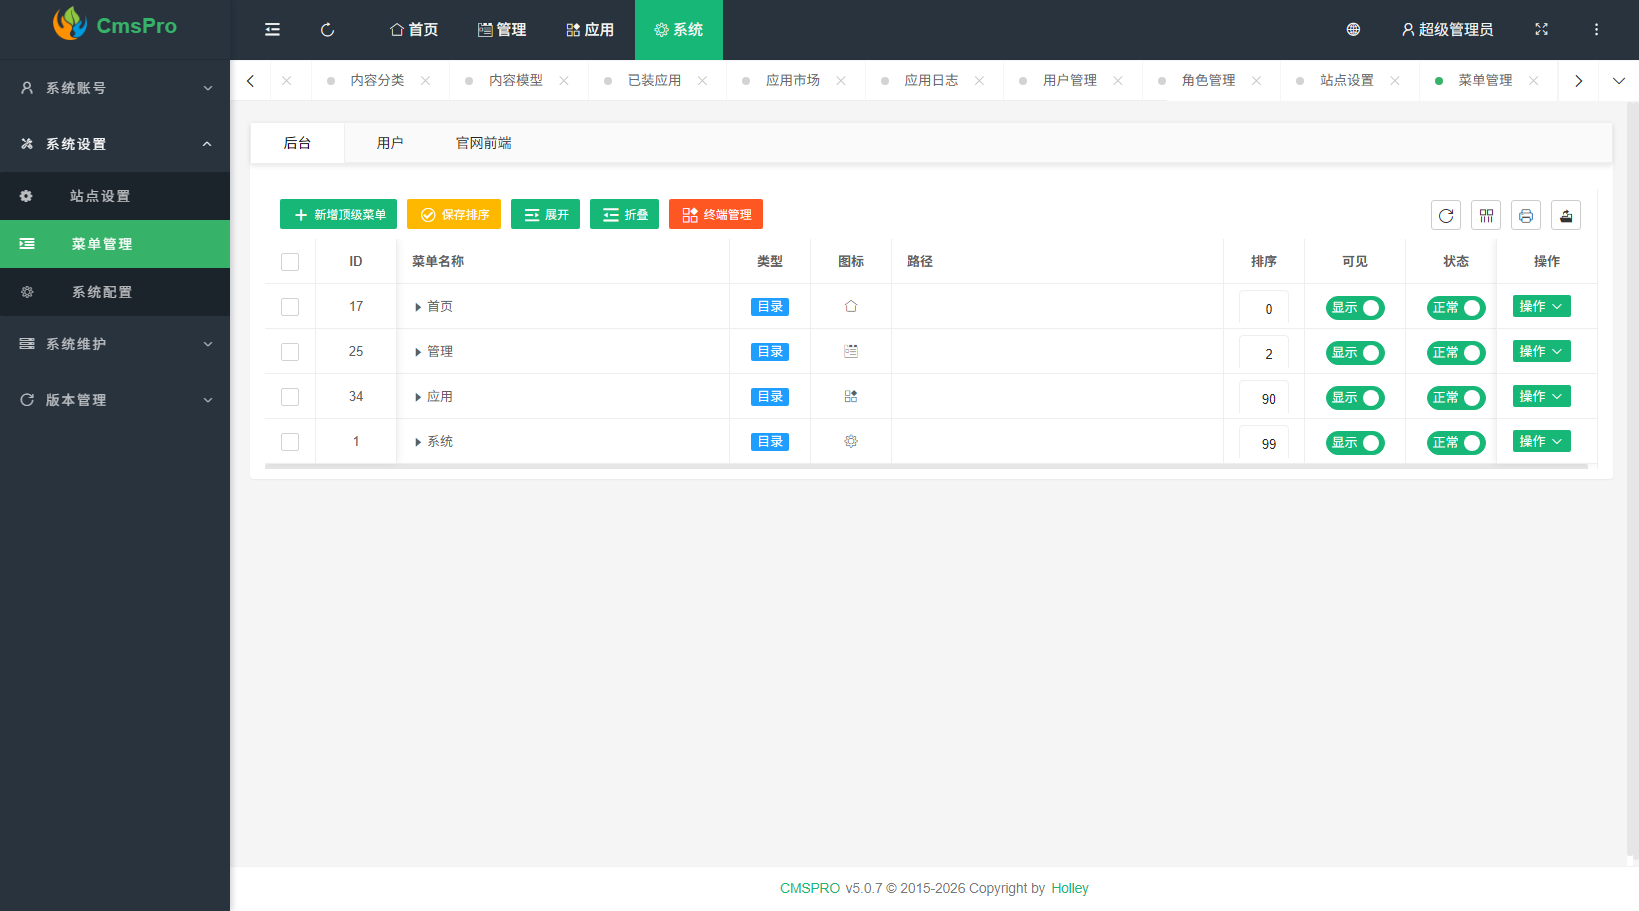Image resolution: width=1639 pixels, height=911 pixels.
Task: Toggle fullscreen mode icon
Action: point(1541,30)
